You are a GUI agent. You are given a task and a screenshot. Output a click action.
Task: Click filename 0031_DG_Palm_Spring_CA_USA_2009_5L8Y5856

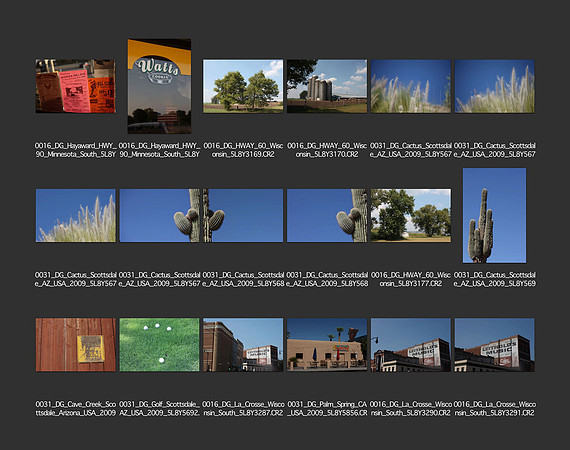(x=327, y=409)
